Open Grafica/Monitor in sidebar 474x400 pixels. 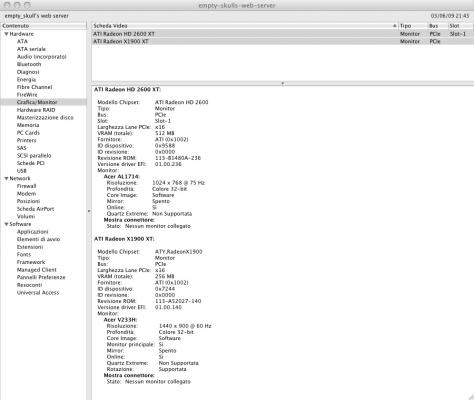(x=37, y=102)
